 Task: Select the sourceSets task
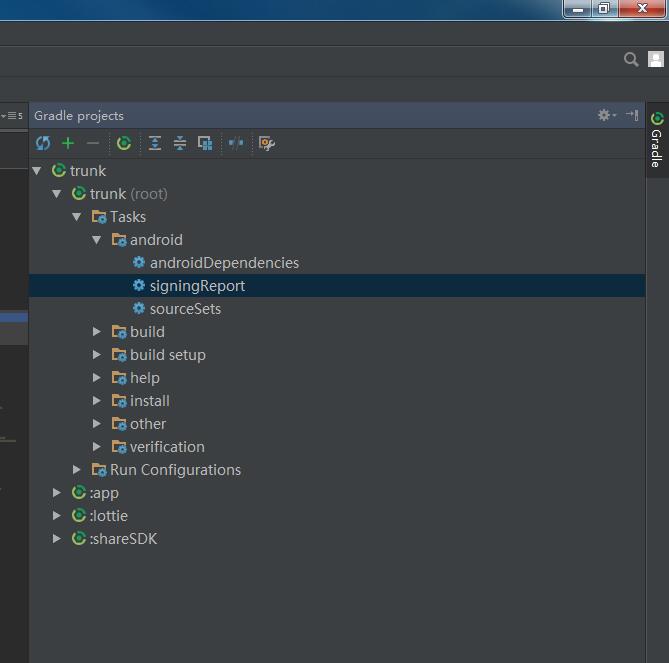[x=185, y=309]
